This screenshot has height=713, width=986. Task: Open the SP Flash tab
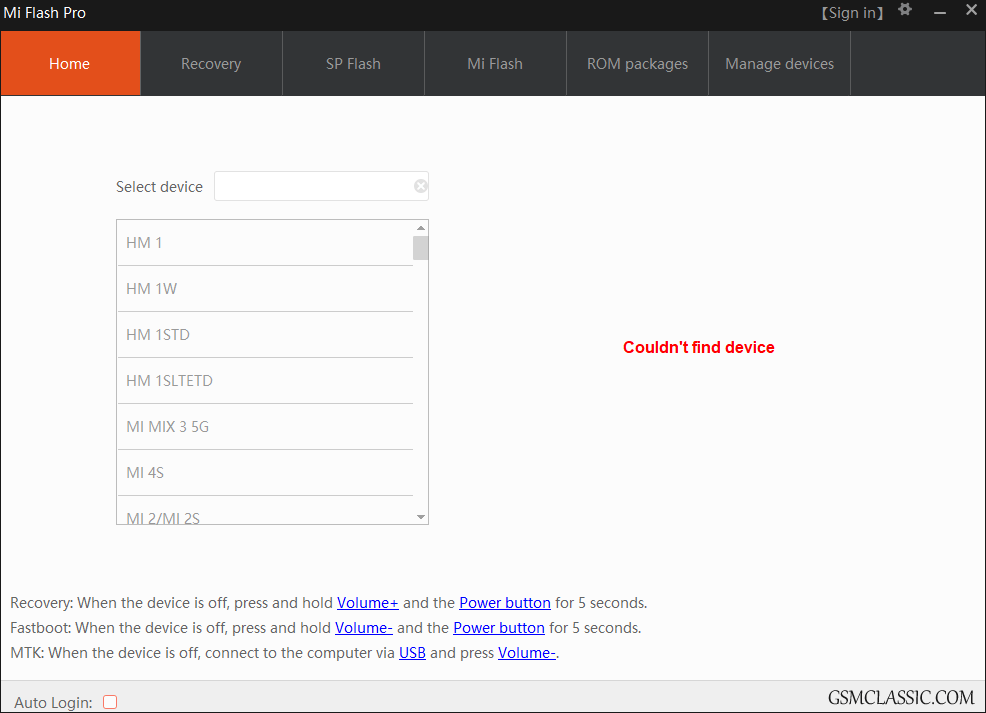(353, 63)
